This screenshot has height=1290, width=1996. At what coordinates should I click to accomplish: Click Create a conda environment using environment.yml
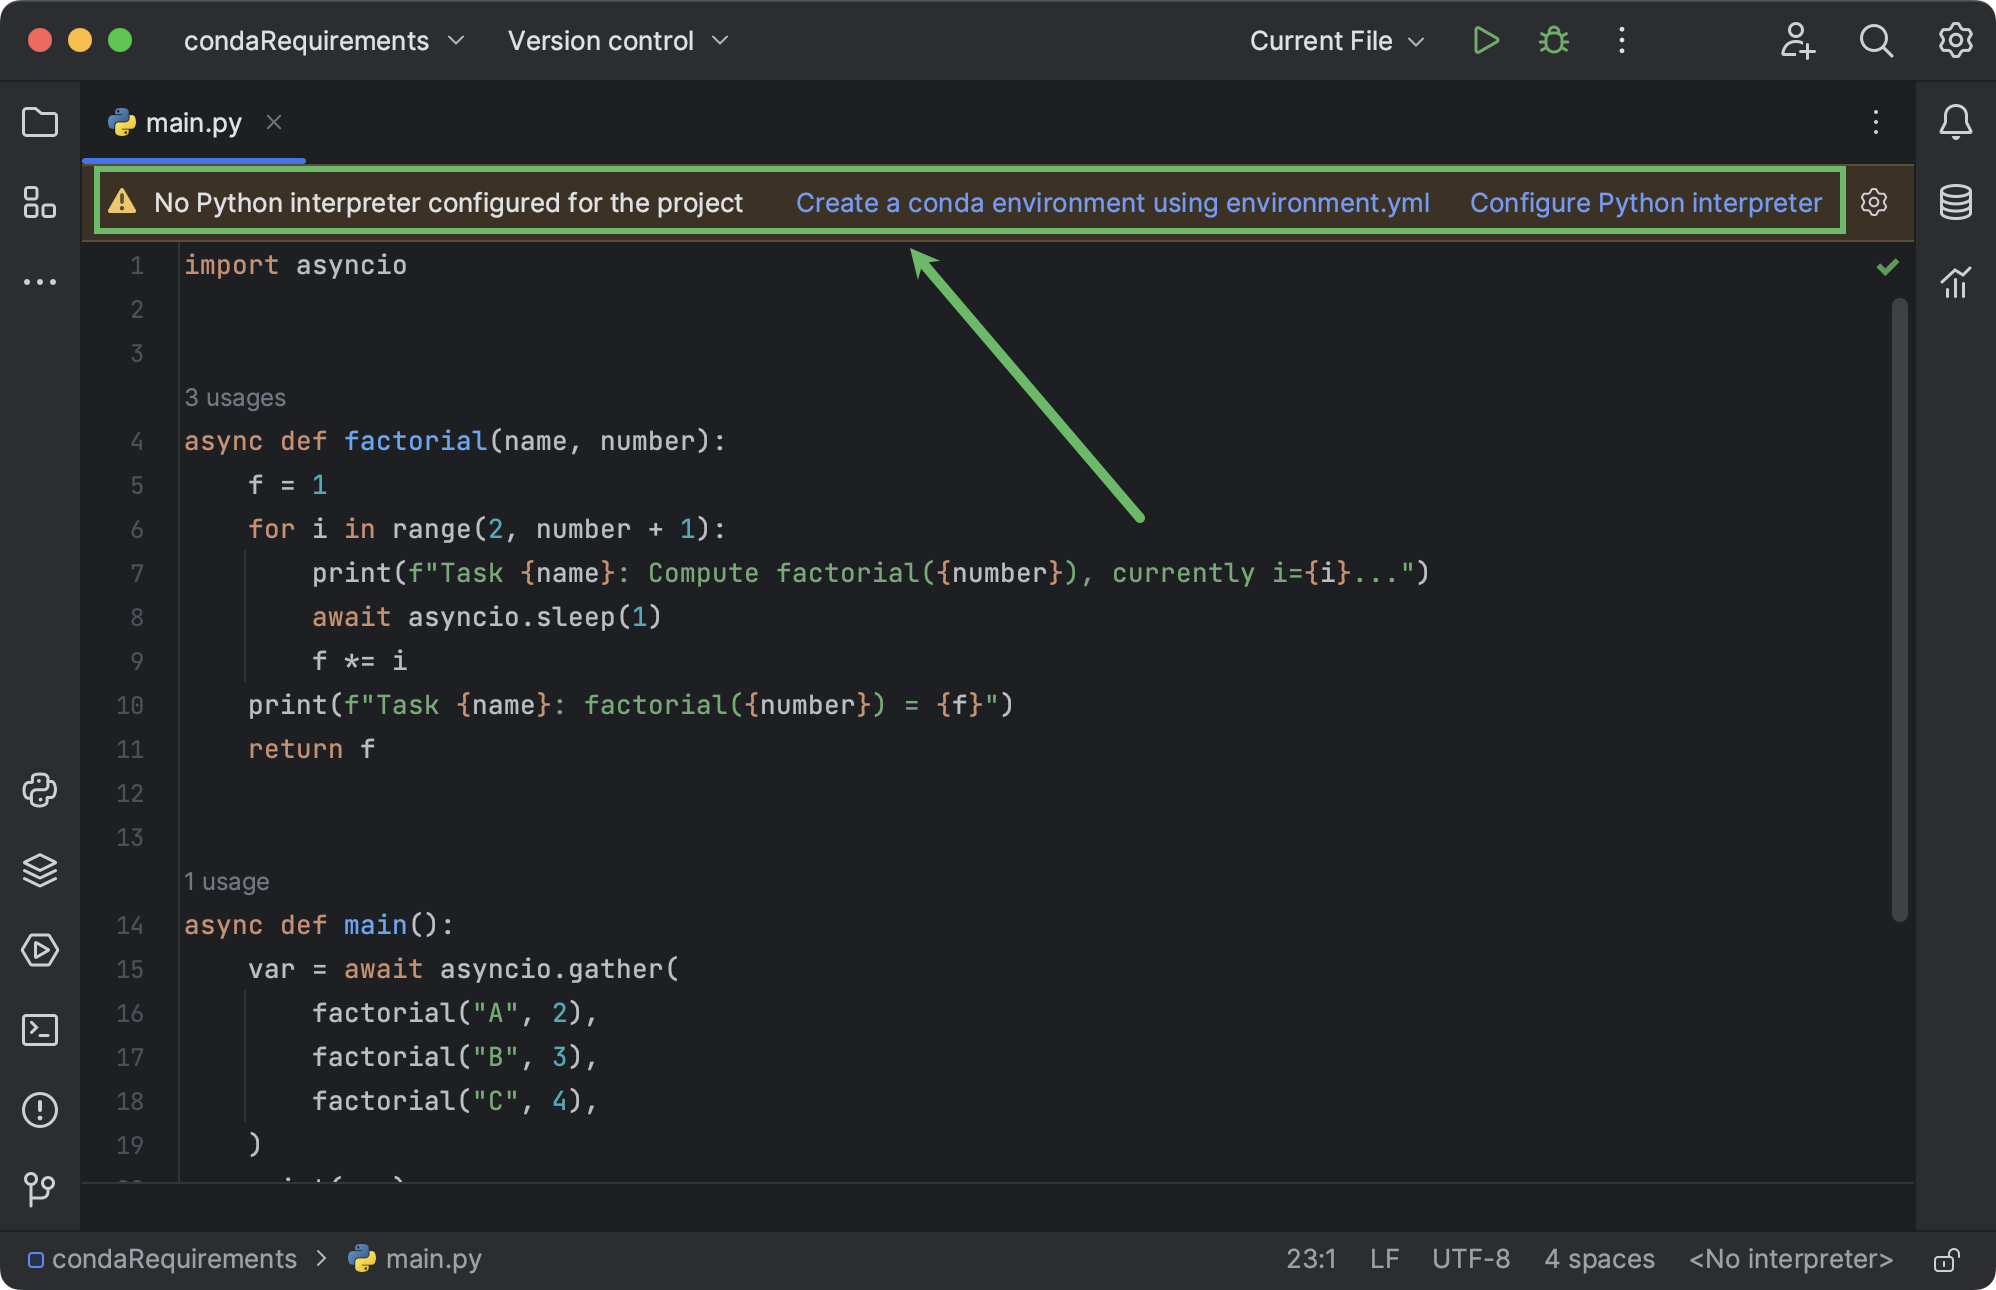pos(1112,202)
